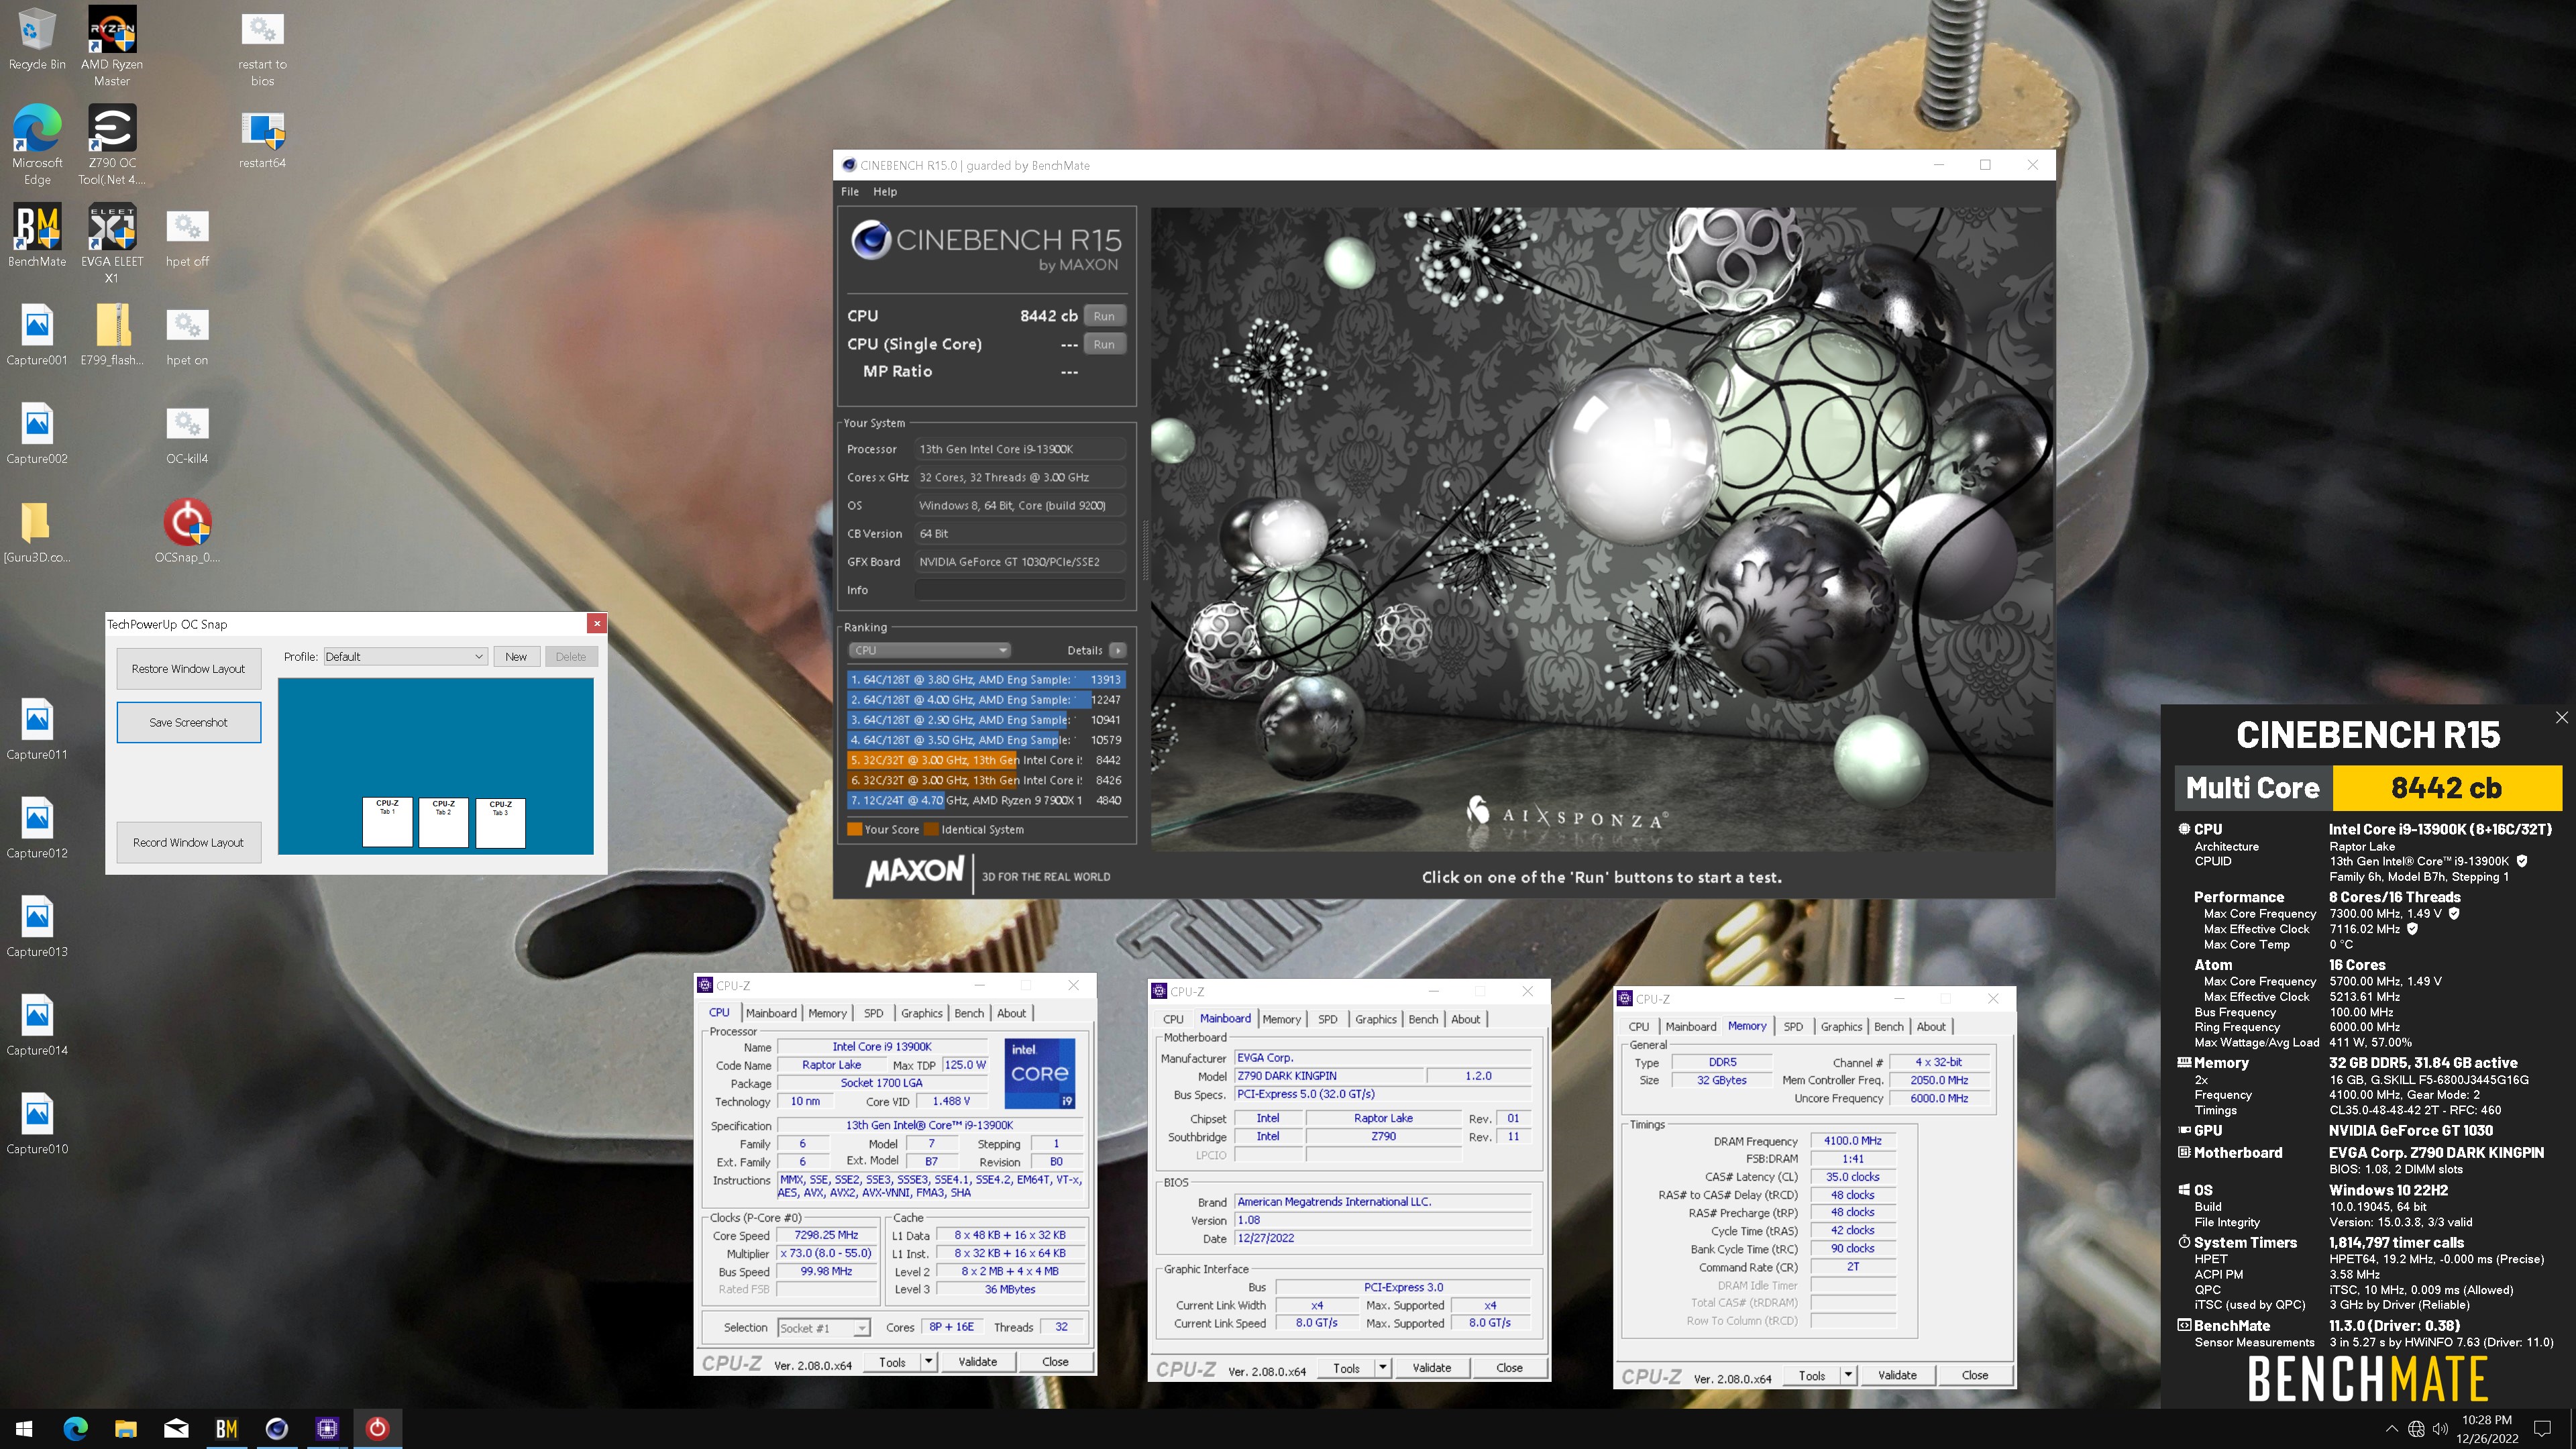Click the Windows Start button

click(24, 1429)
